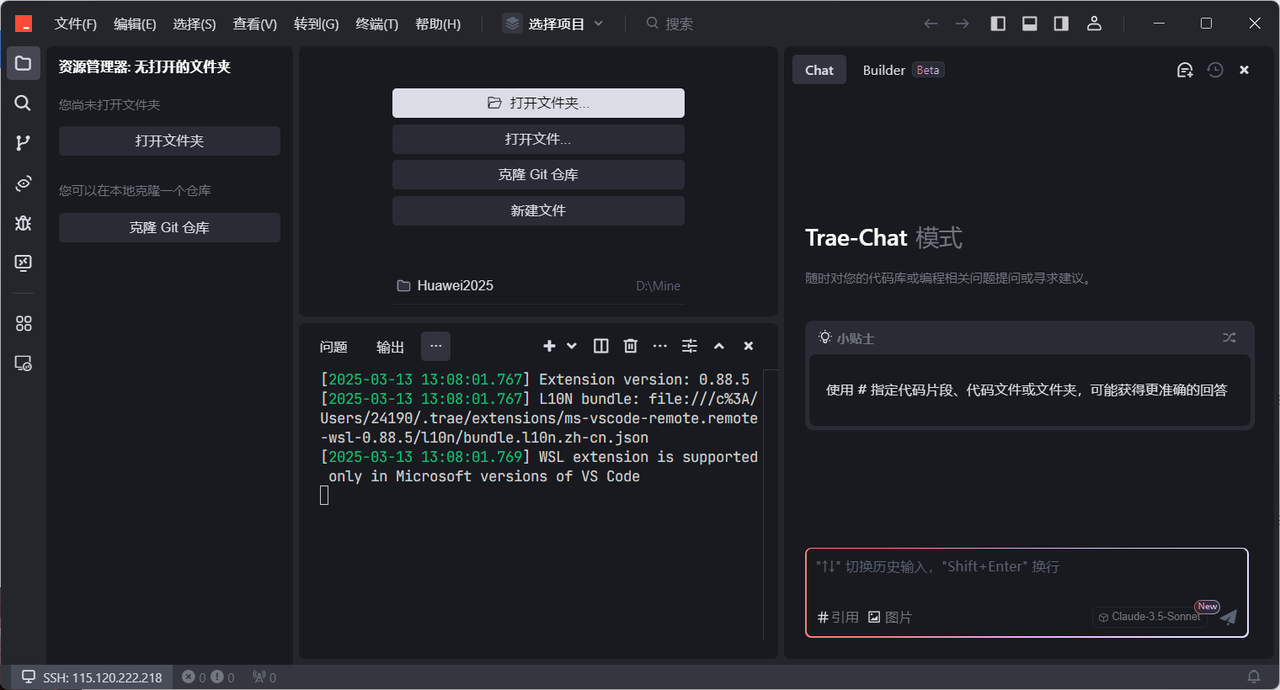Click the Trae logo in title bar
The image size is (1280, 690).
[23, 24]
